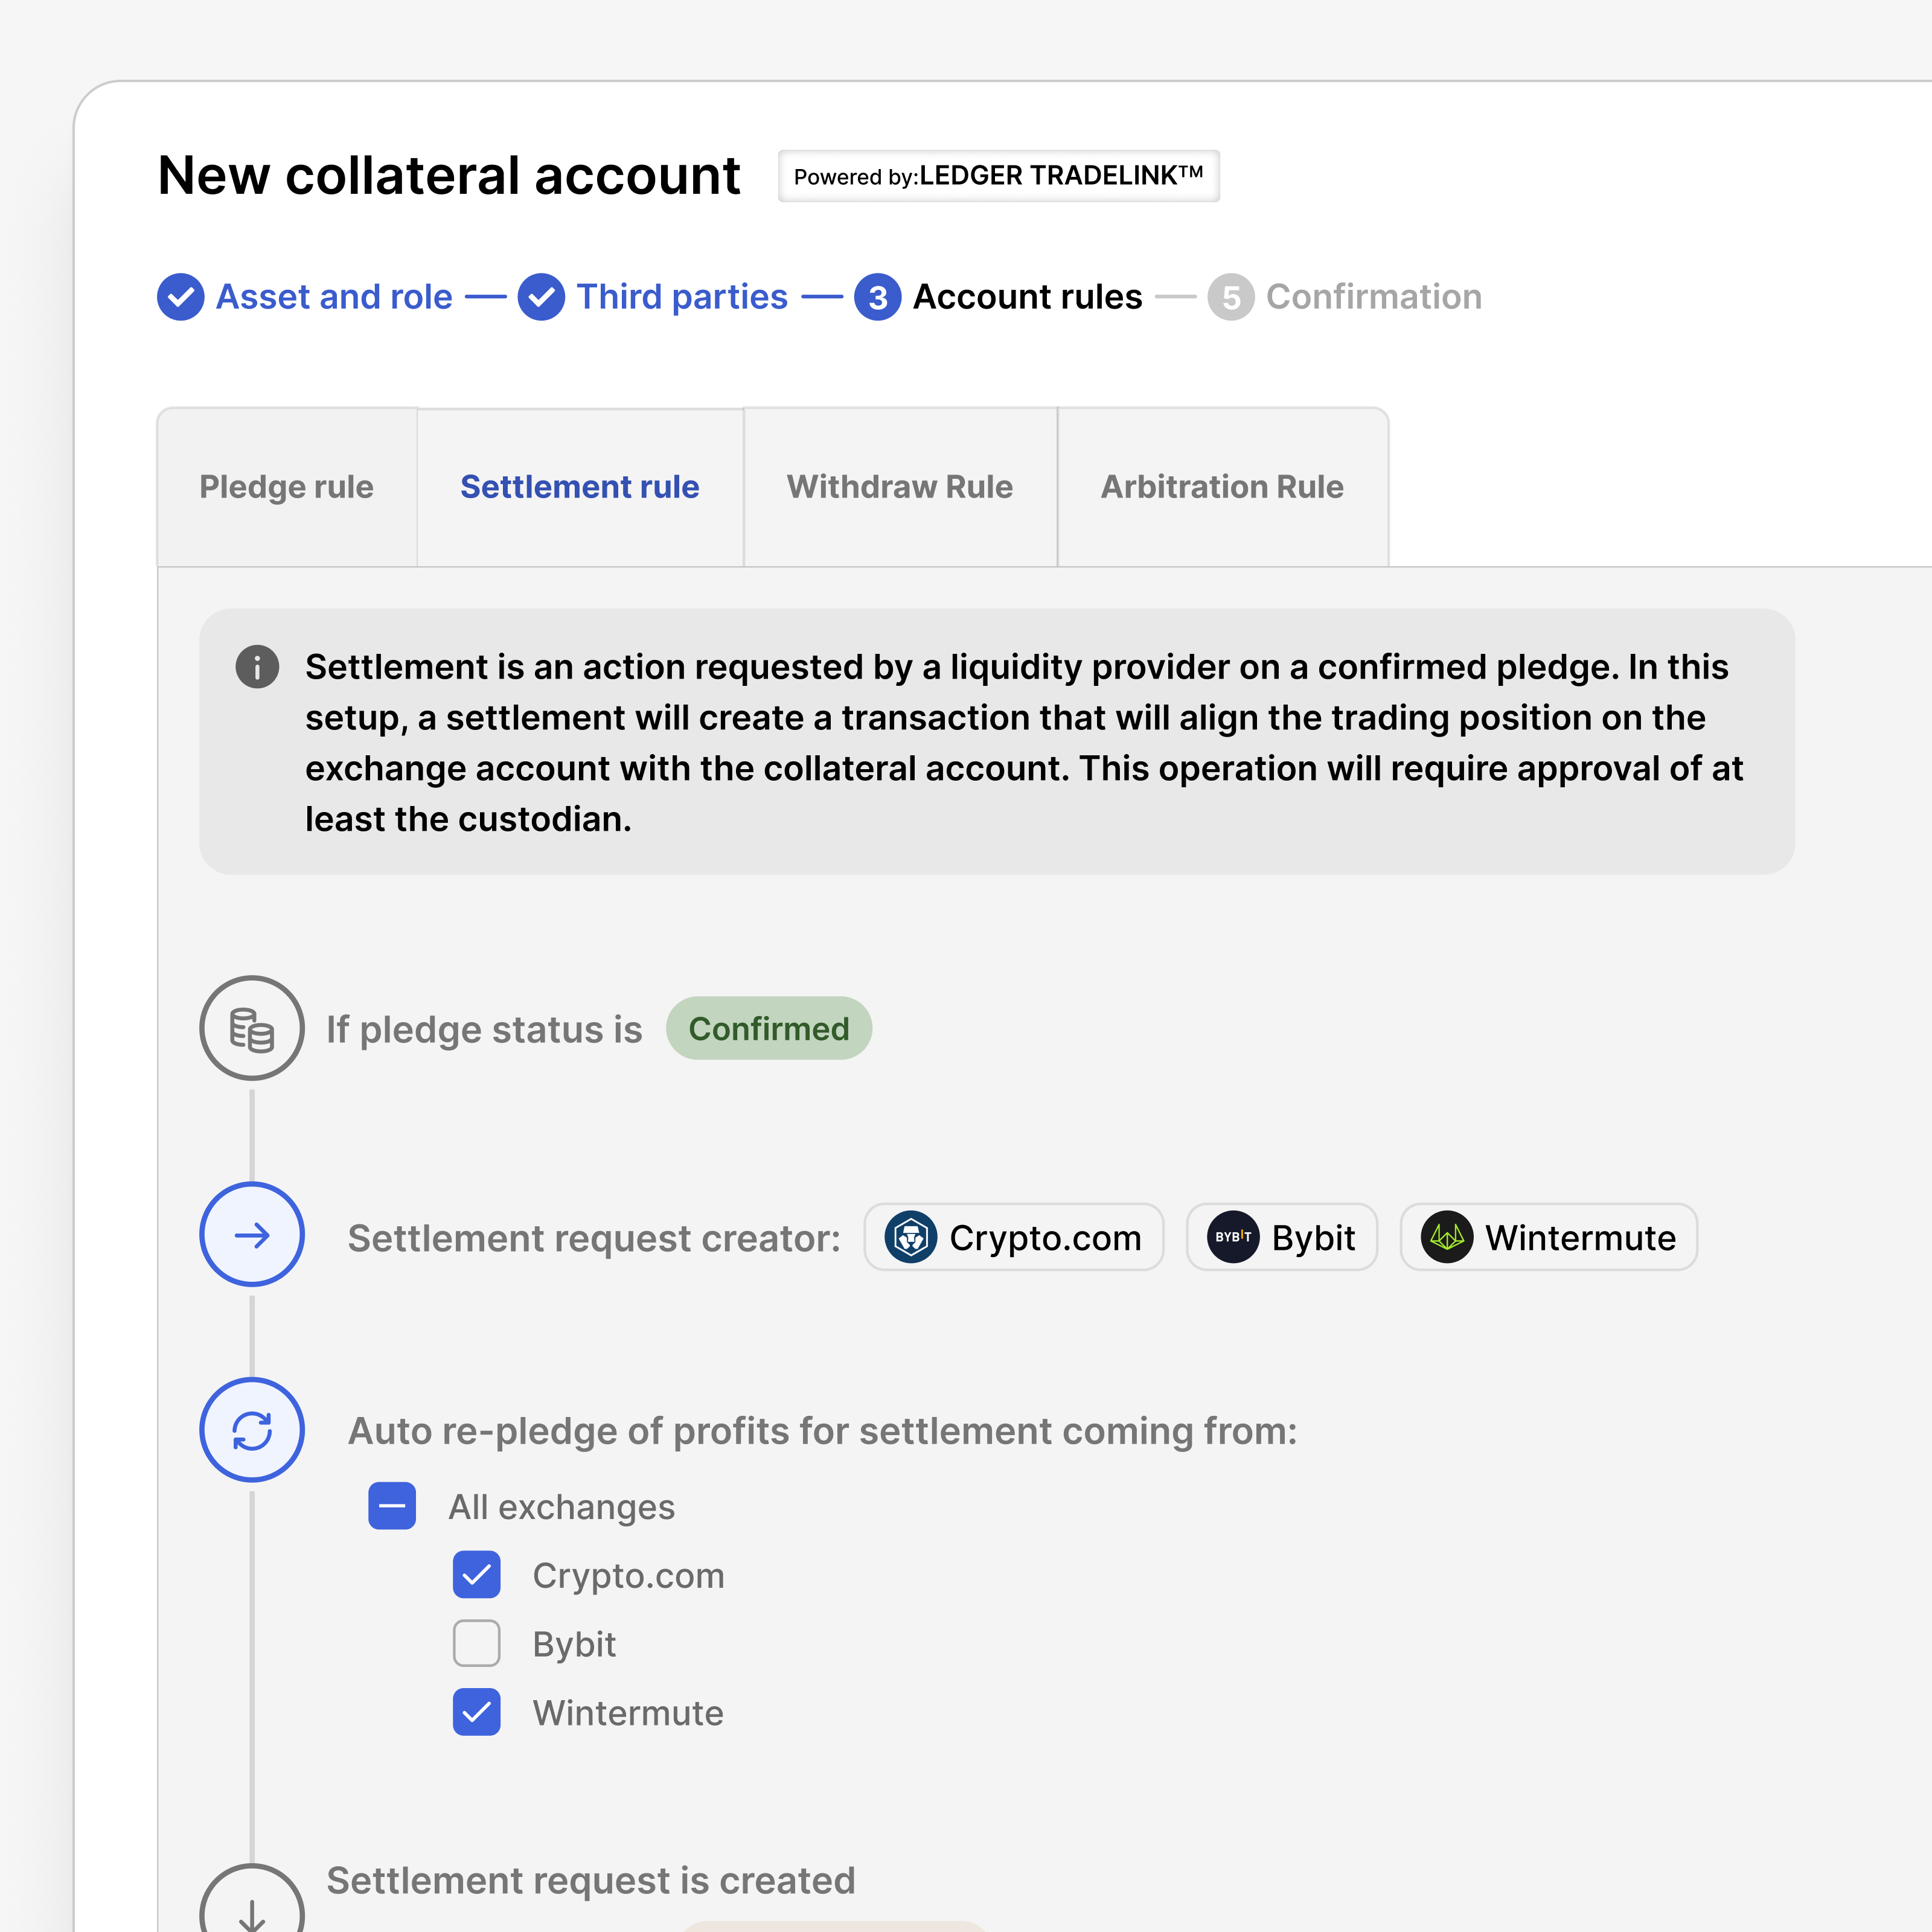Enable the Bybit auto re-pledge checkbox
This screenshot has width=1932, height=1932.
click(477, 1644)
